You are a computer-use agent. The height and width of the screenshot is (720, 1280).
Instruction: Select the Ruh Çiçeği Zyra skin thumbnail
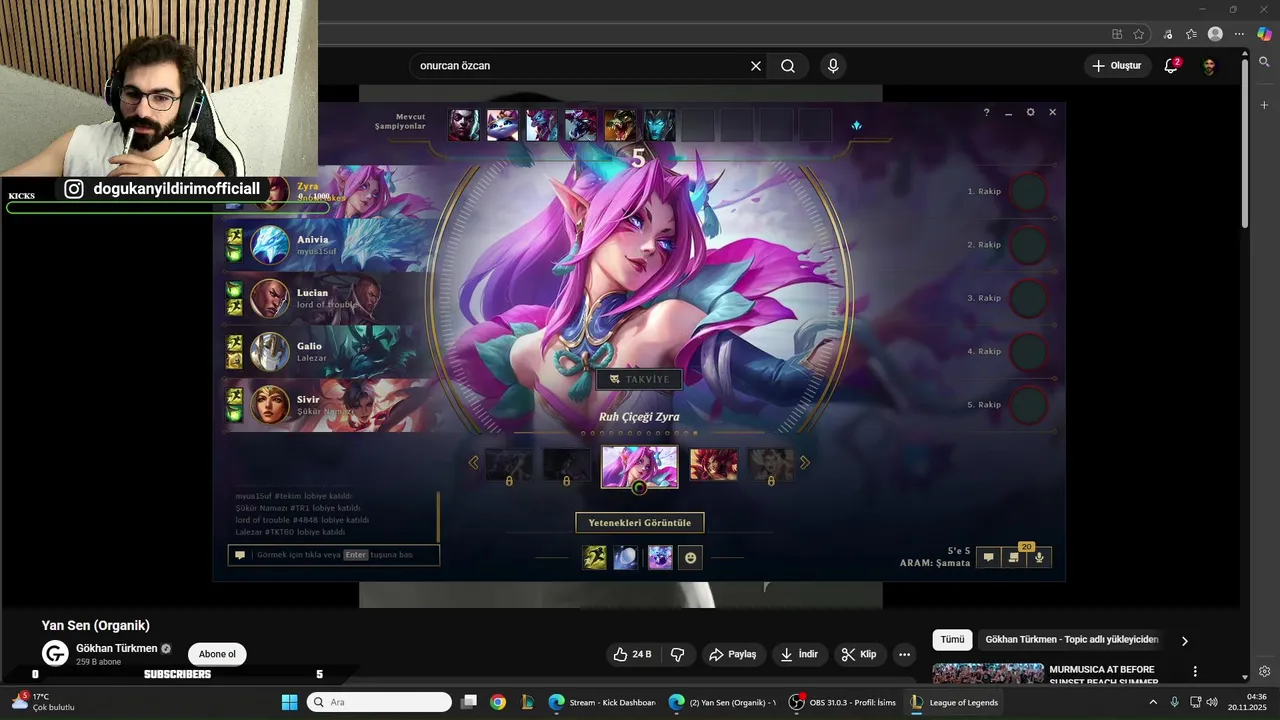pyautogui.click(x=639, y=467)
